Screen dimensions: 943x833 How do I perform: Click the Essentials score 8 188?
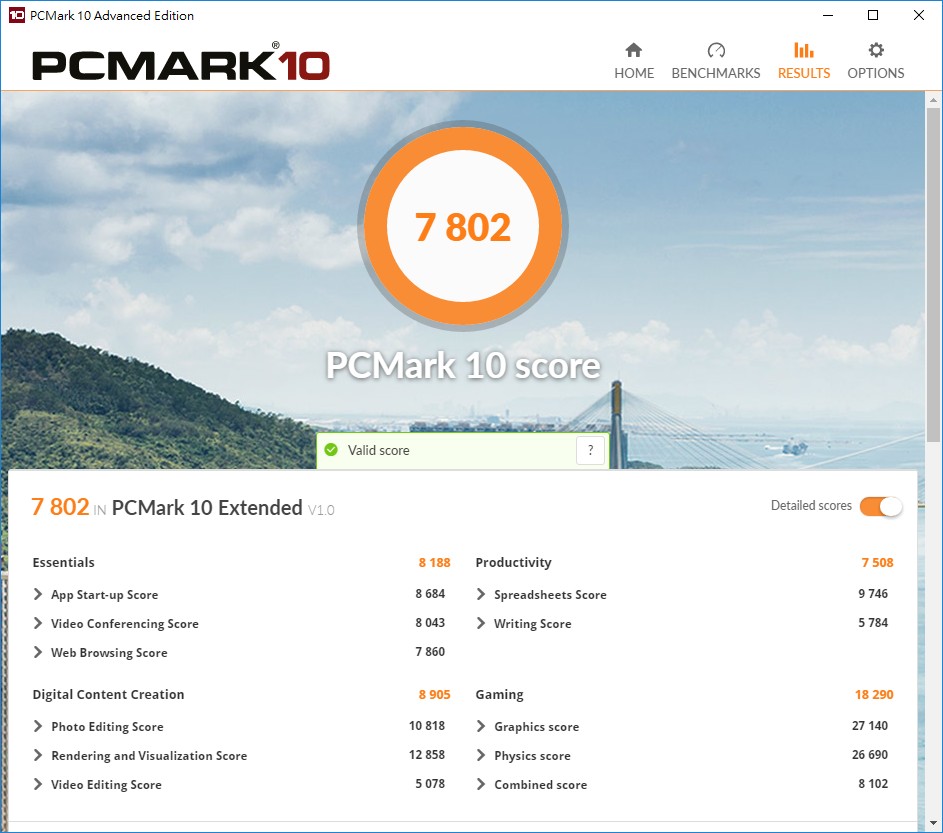pos(434,562)
